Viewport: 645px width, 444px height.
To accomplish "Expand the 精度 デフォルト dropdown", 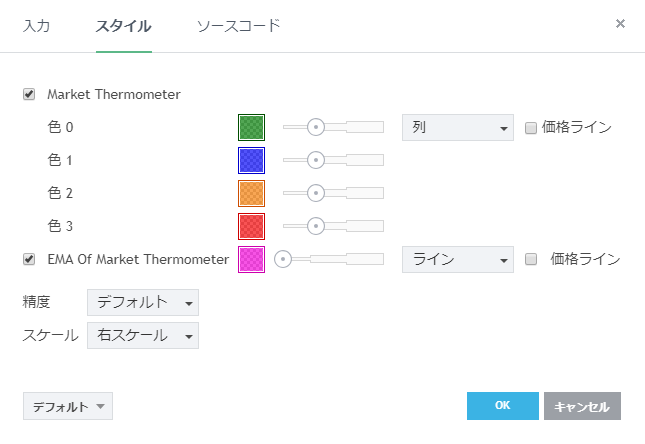I will (x=143, y=302).
